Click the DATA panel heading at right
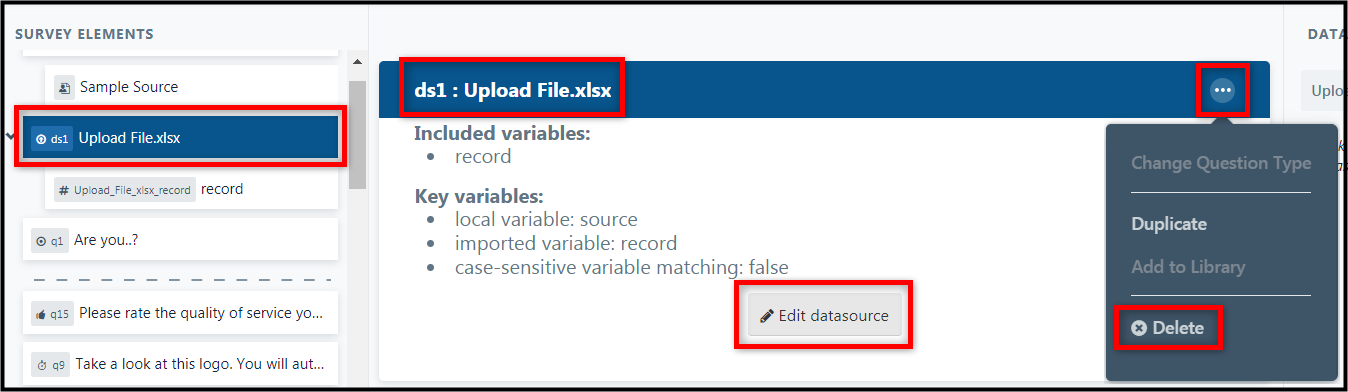 click(x=1327, y=34)
